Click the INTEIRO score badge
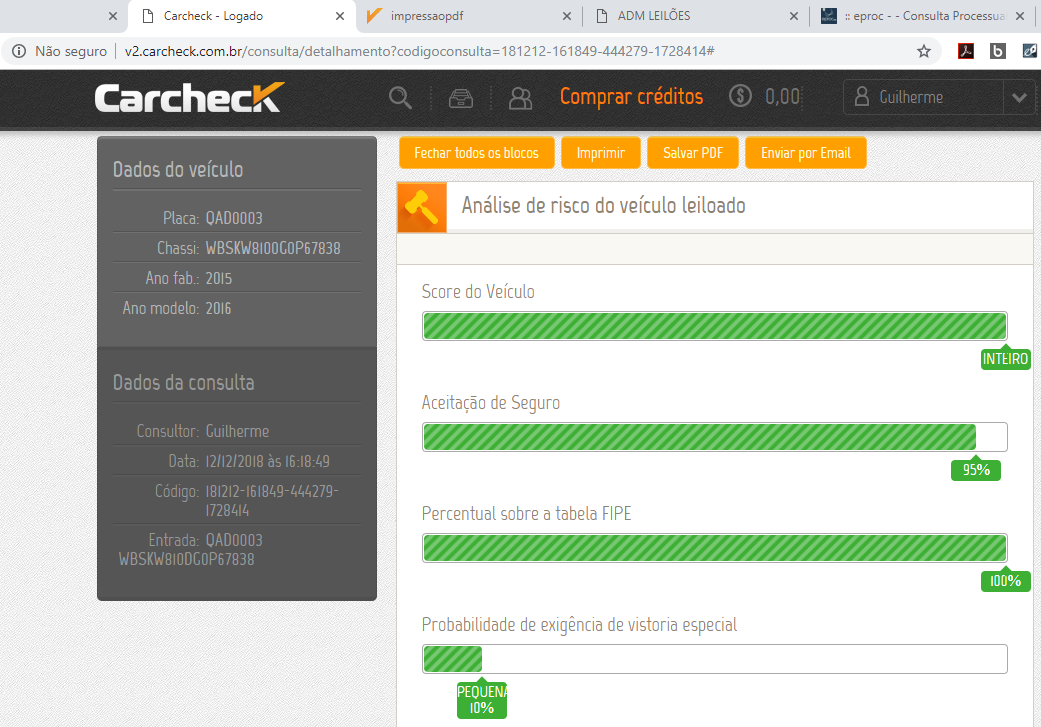Screen dimensions: 1041x727 [1005, 359]
